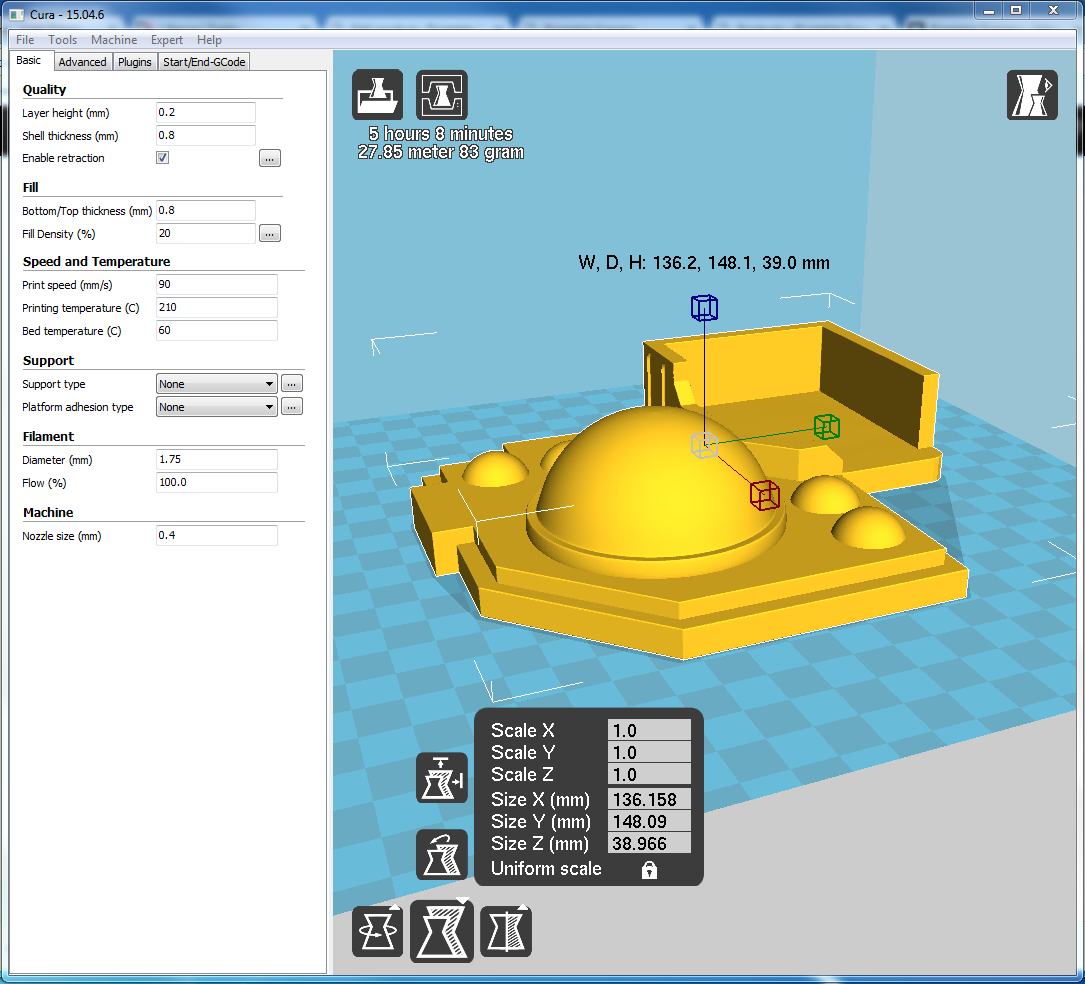Toggle the Enable retraction checkbox
1085x984 pixels.
click(163, 158)
